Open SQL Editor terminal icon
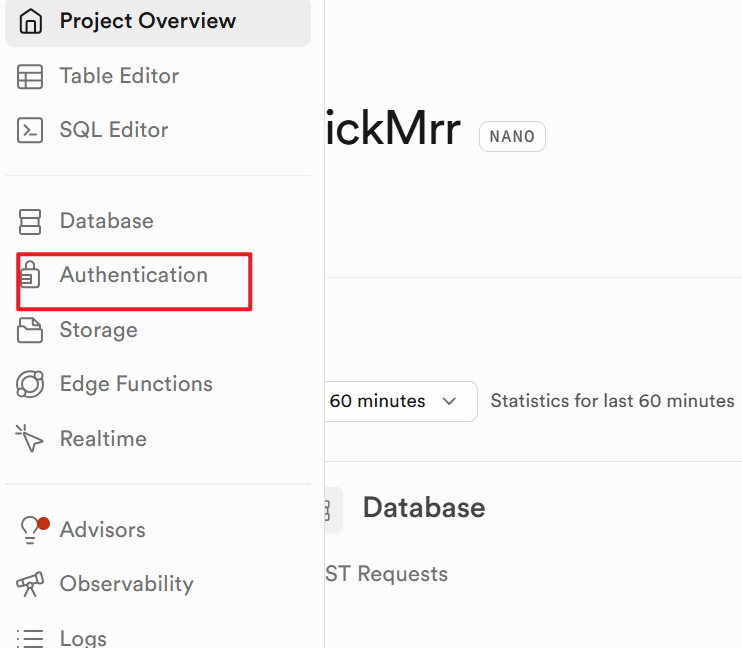The height and width of the screenshot is (648, 742). click(31, 130)
